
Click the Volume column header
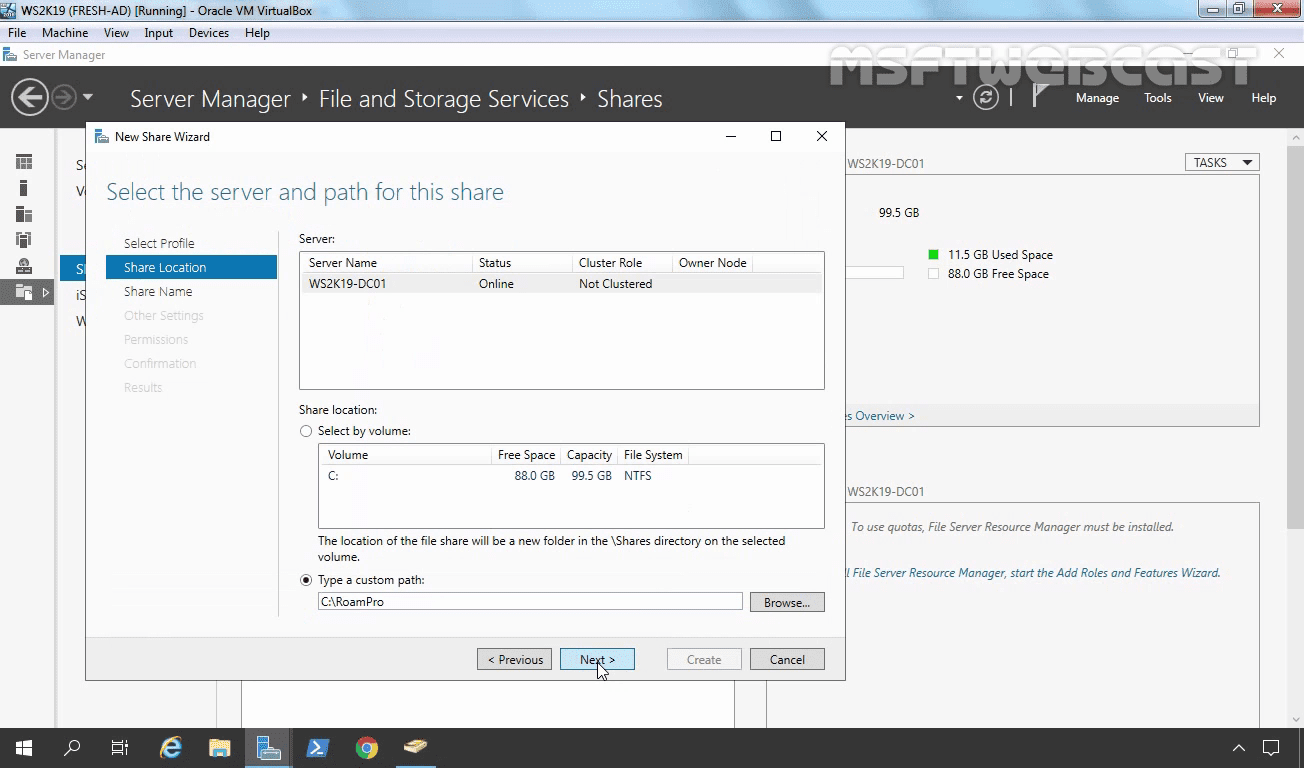[x=406, y=455]
